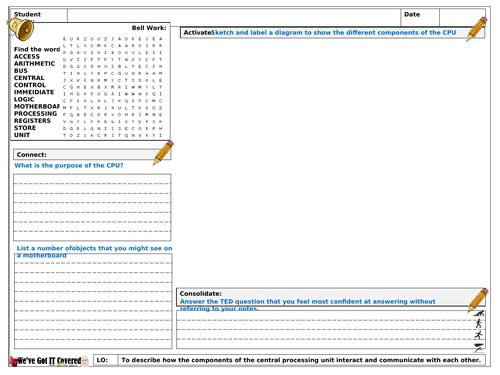Select the word UNIT in the list
Screen dimensions: 500x375
click(22, 135)
